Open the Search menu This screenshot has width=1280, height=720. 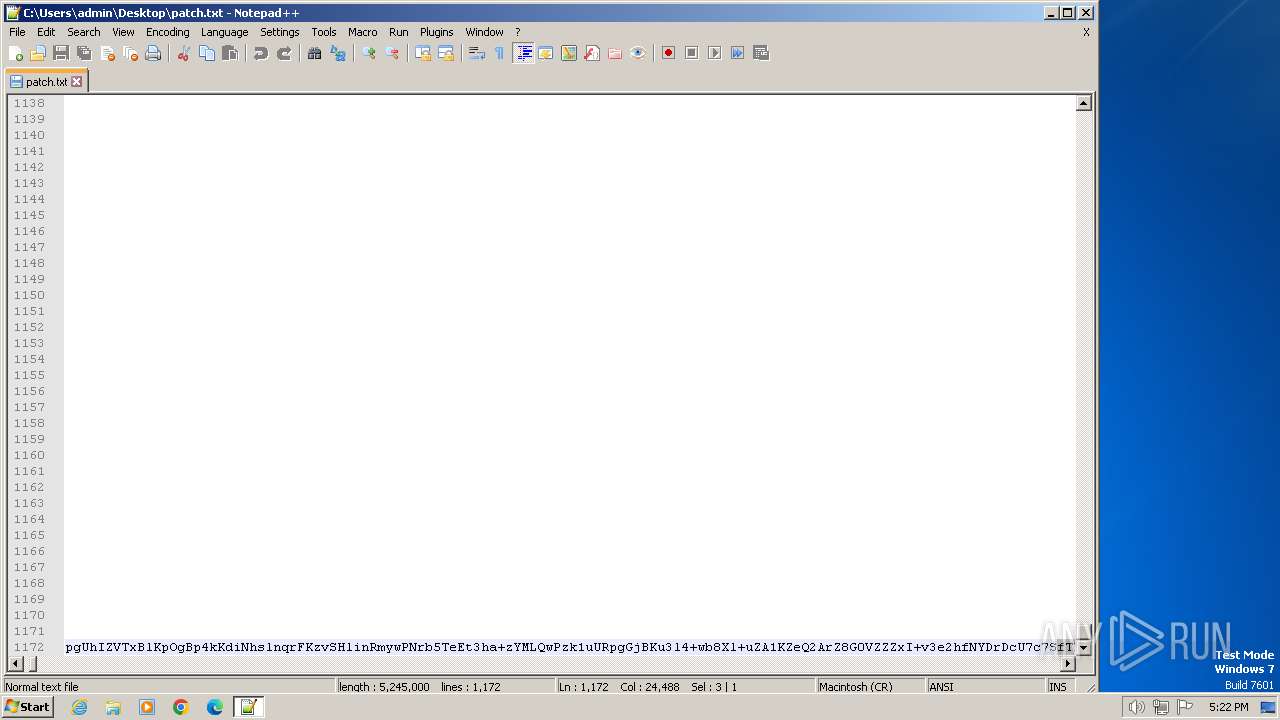[84, 32]
